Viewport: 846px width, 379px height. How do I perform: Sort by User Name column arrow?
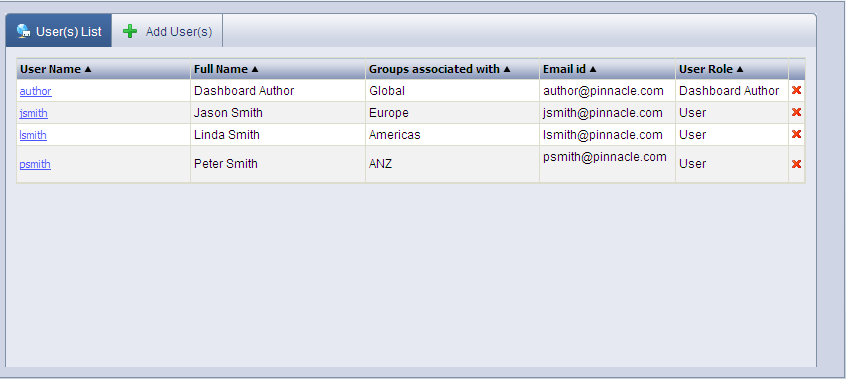[88, 69]
